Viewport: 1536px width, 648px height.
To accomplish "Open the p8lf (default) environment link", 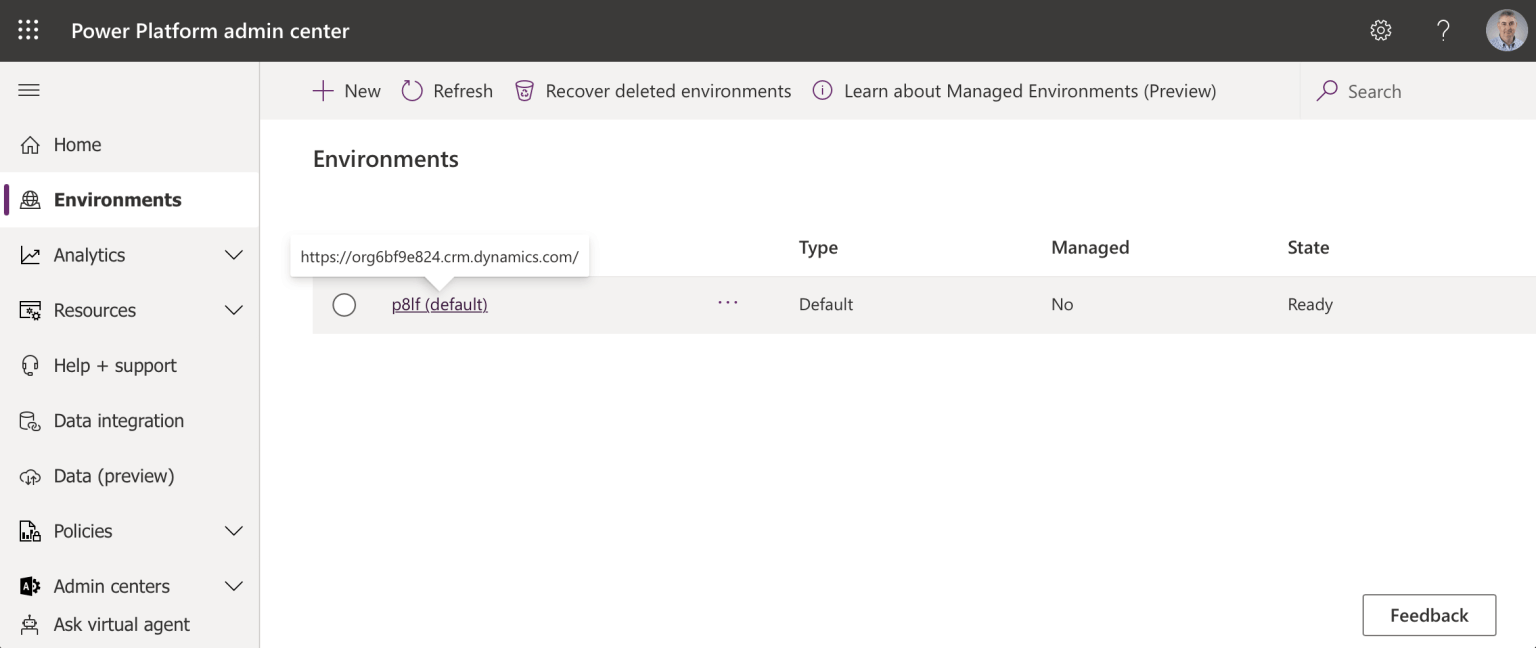I will point(439,305).
